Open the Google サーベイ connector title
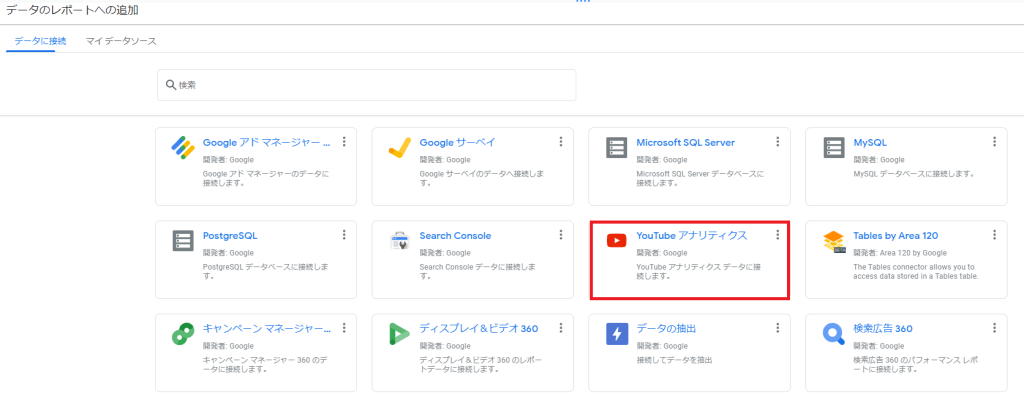Viewport: 1024px width, 397px height. click(457, 142)
